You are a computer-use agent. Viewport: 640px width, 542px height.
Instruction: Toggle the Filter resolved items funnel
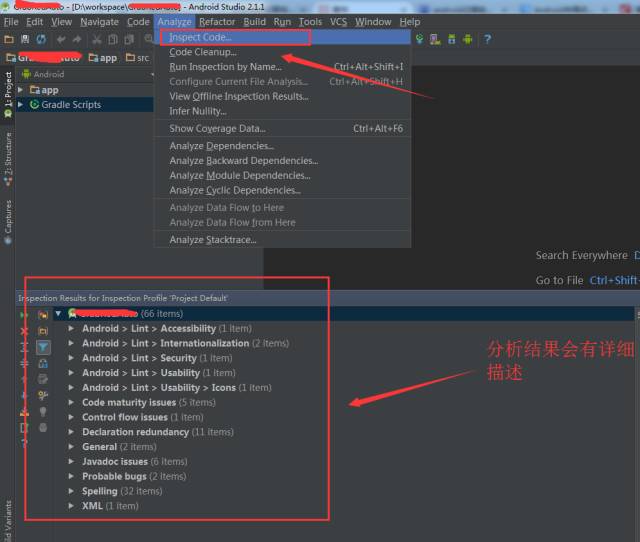click(x=43, y=347)
